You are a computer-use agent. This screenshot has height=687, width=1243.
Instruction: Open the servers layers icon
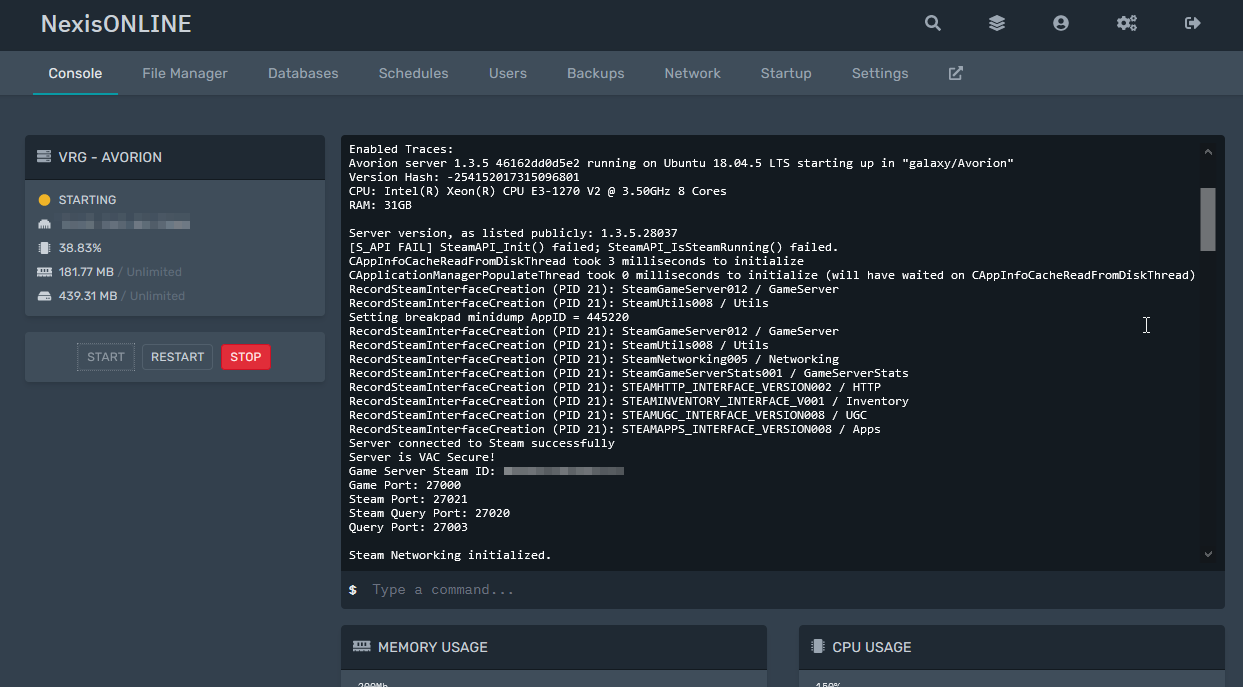click(997, 23)
